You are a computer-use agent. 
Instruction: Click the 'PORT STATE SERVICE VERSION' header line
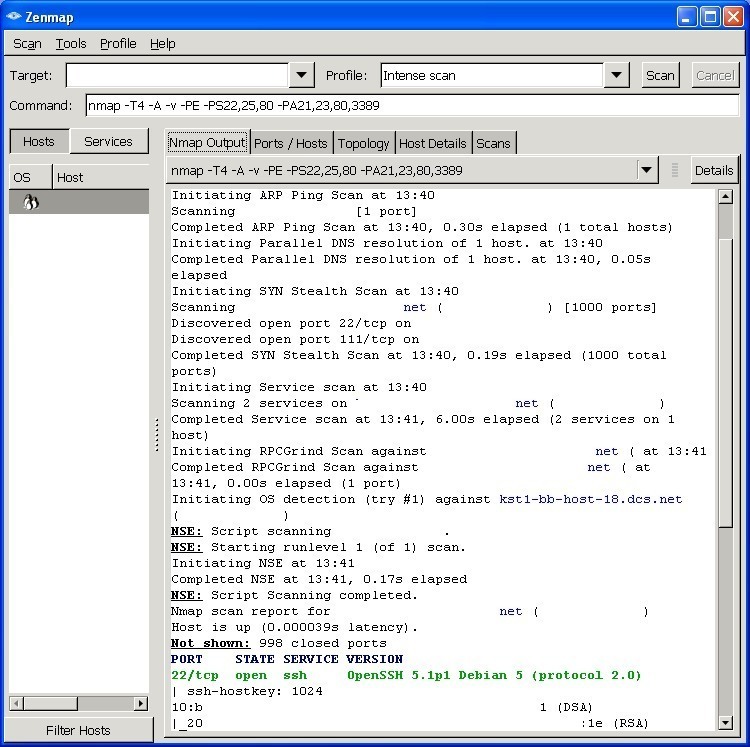point(287,659)
